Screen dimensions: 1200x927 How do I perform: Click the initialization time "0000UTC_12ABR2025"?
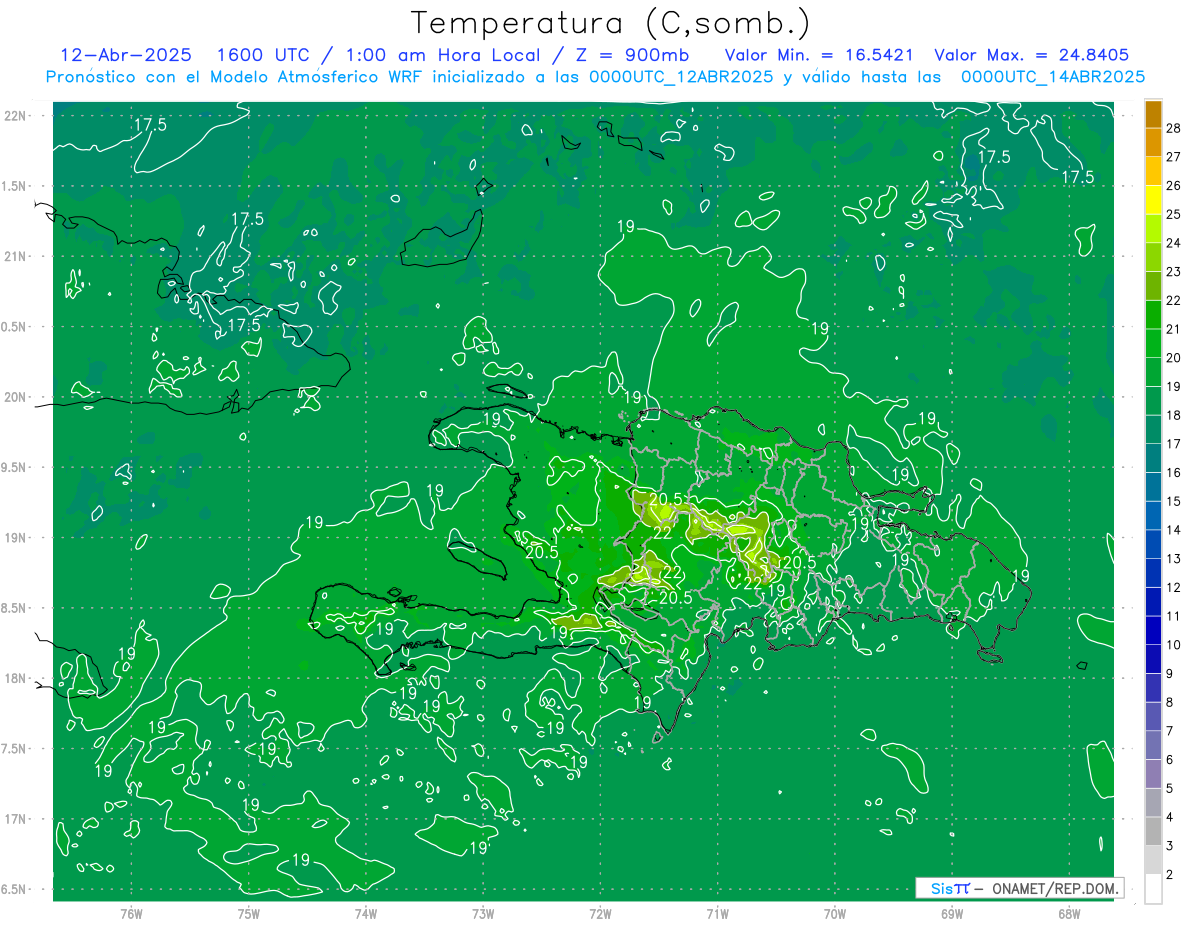681,77
